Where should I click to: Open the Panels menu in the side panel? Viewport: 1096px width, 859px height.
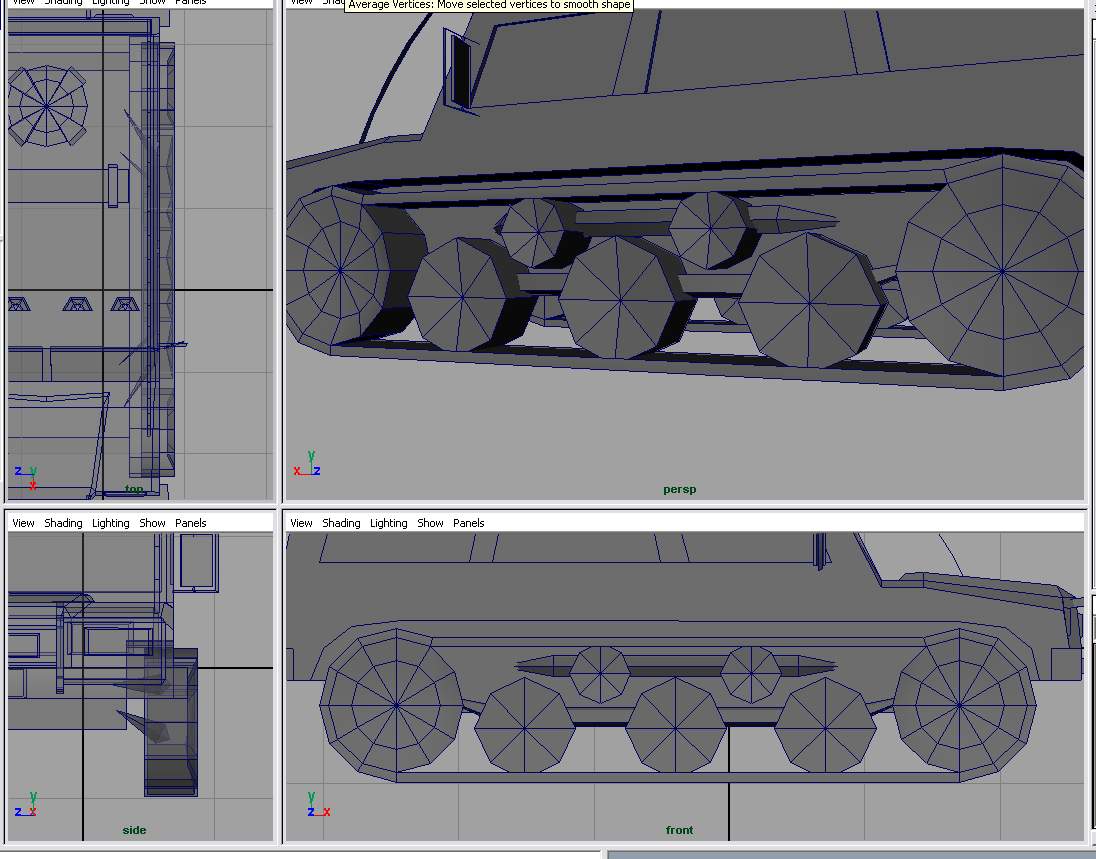tap(190, 523)
